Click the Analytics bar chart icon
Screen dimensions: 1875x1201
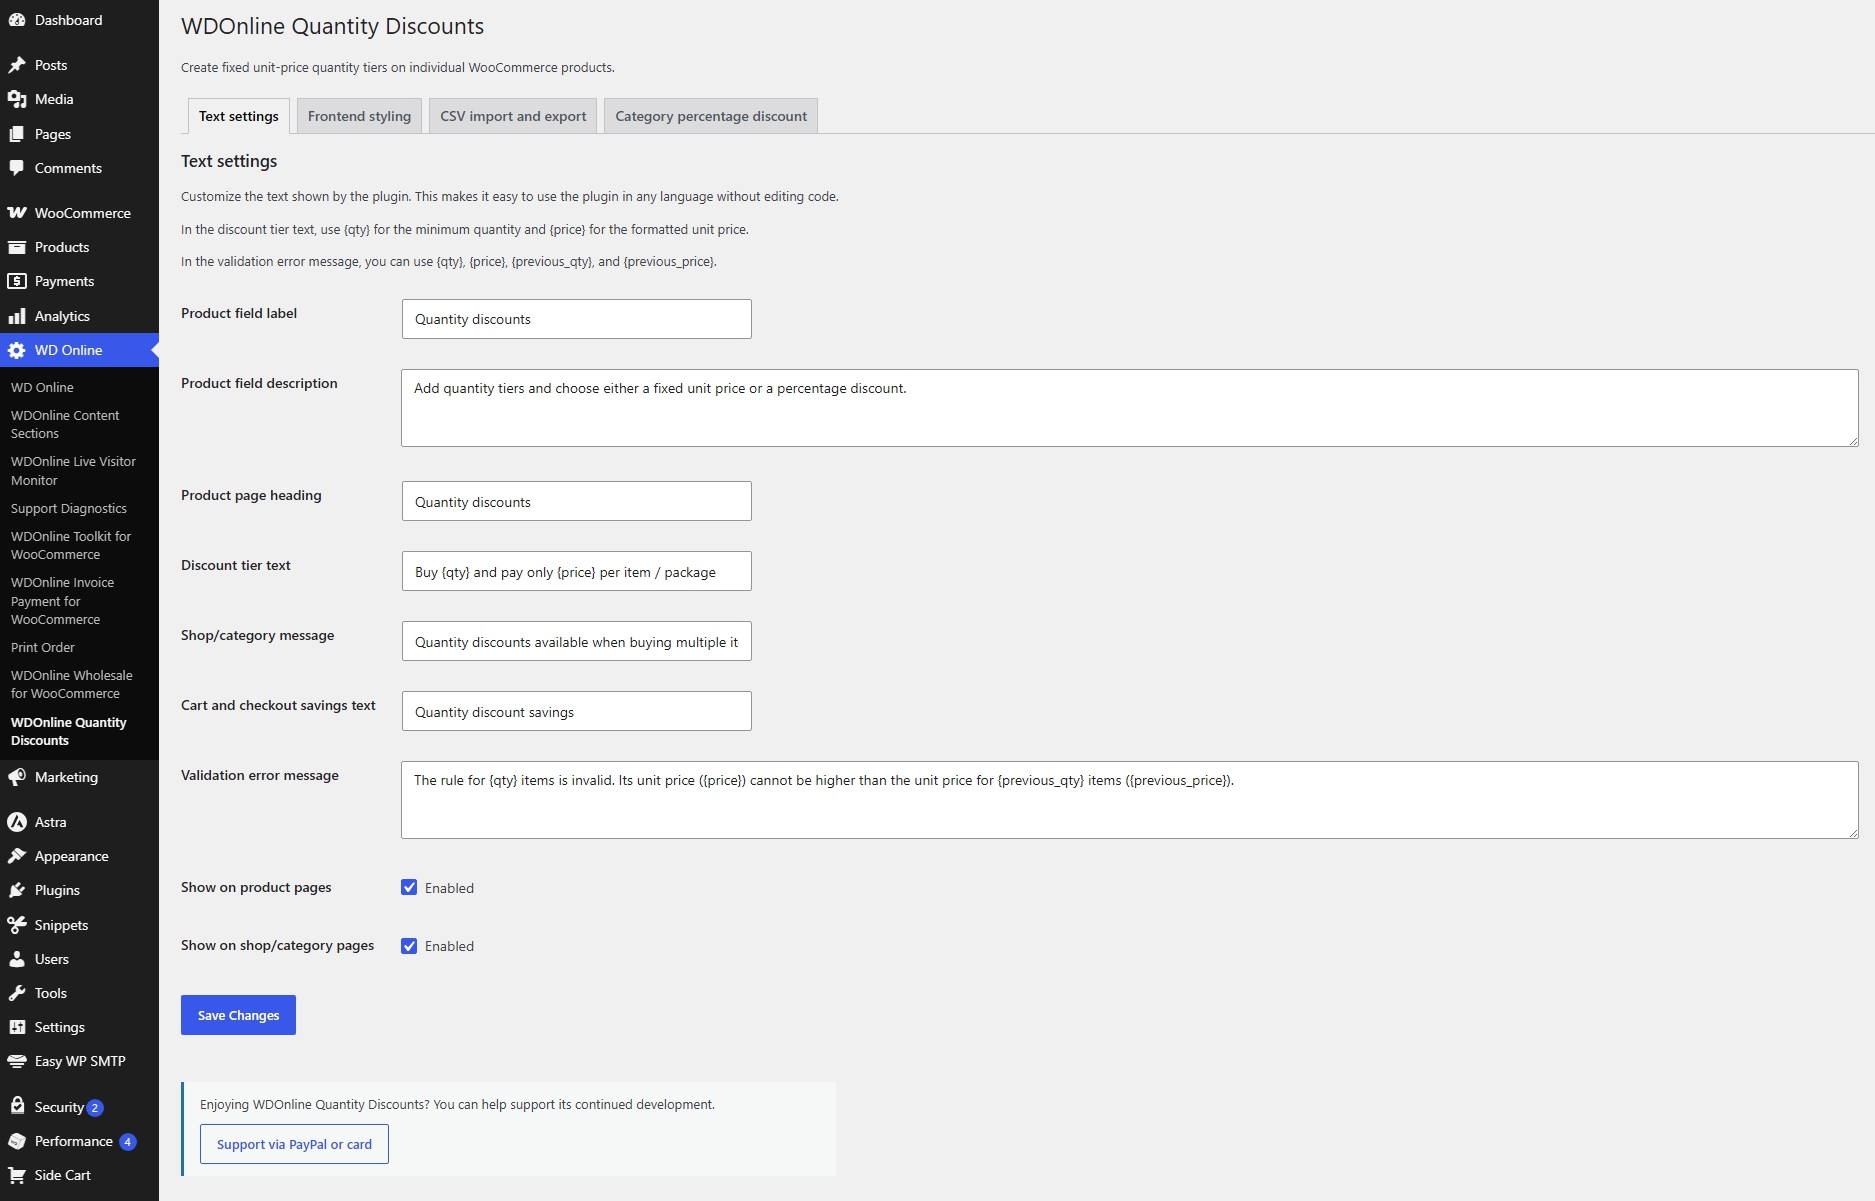pos(17,316)
